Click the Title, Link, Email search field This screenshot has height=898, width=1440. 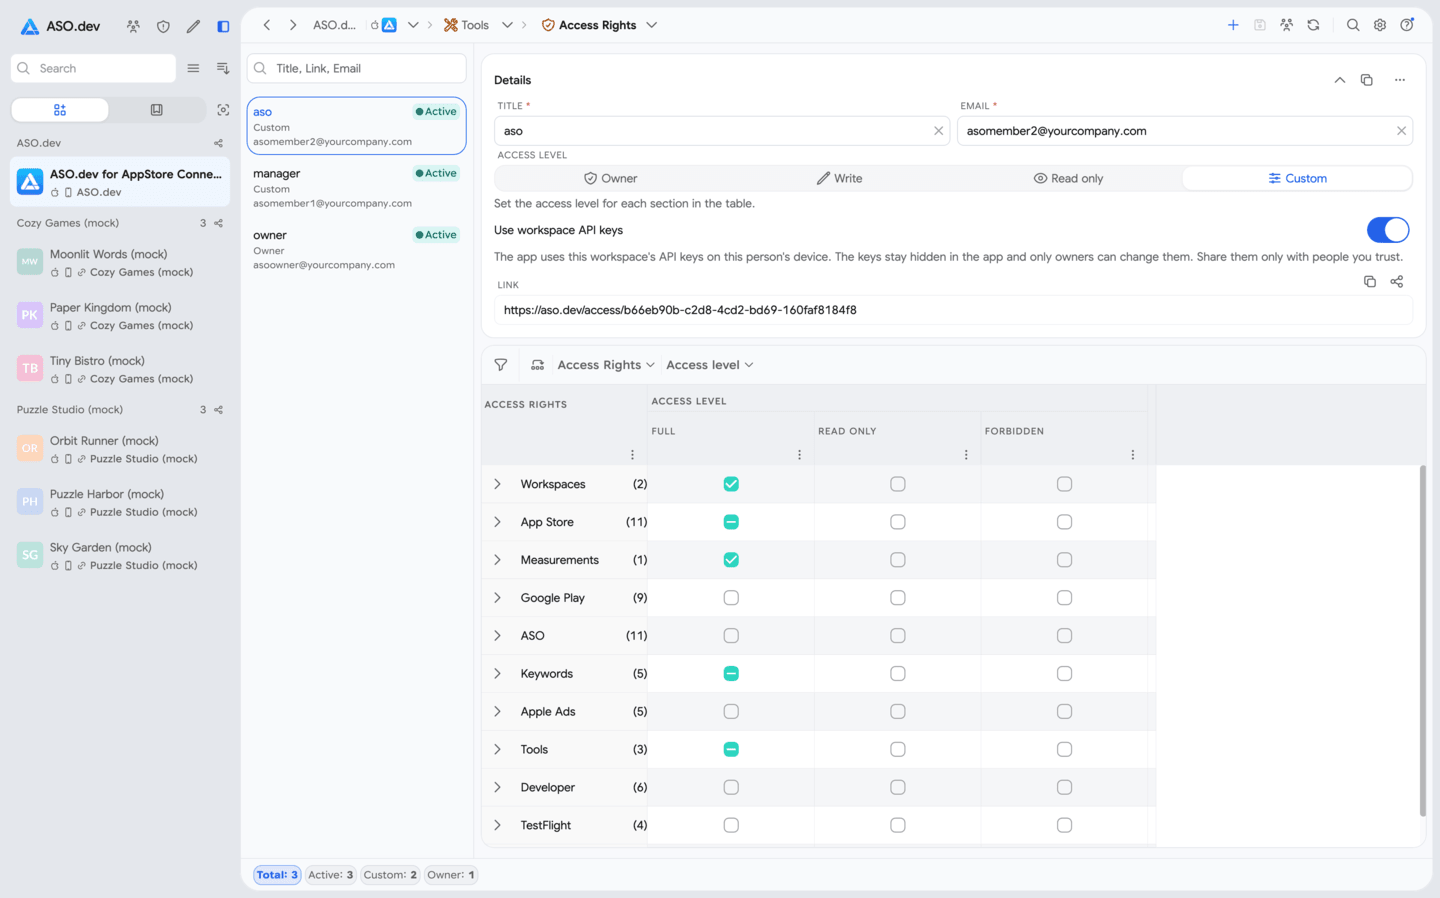click(x=357, y=68)
